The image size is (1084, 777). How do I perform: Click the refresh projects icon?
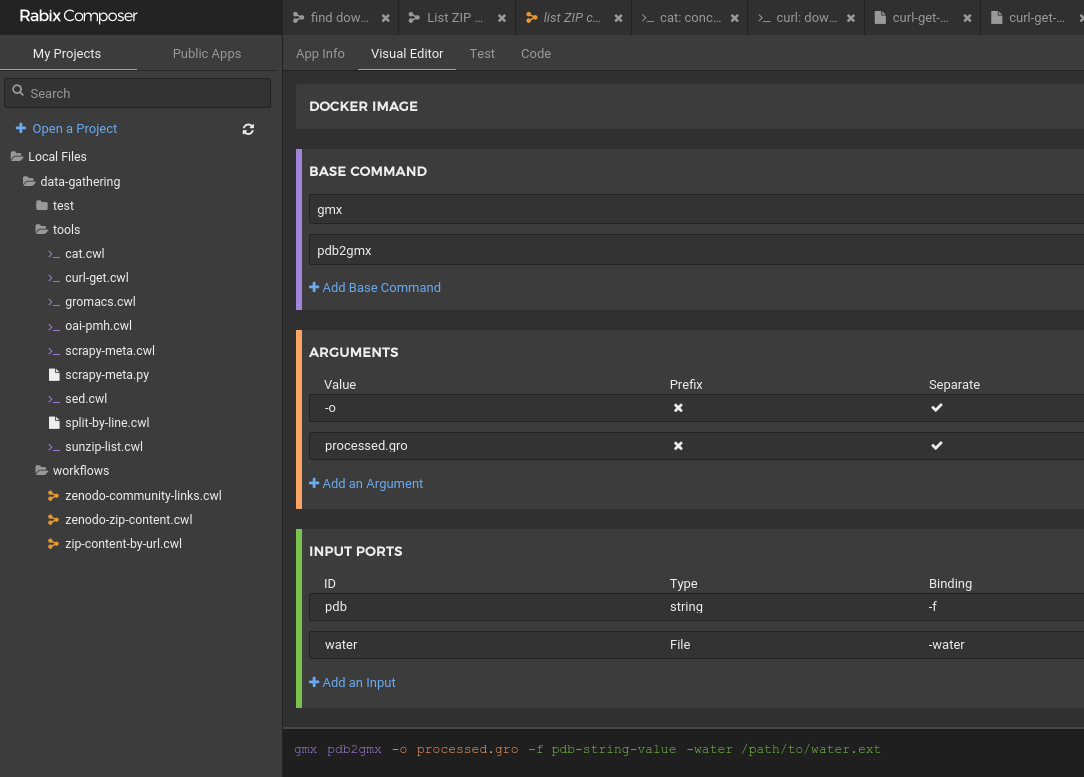coord(248,129)
